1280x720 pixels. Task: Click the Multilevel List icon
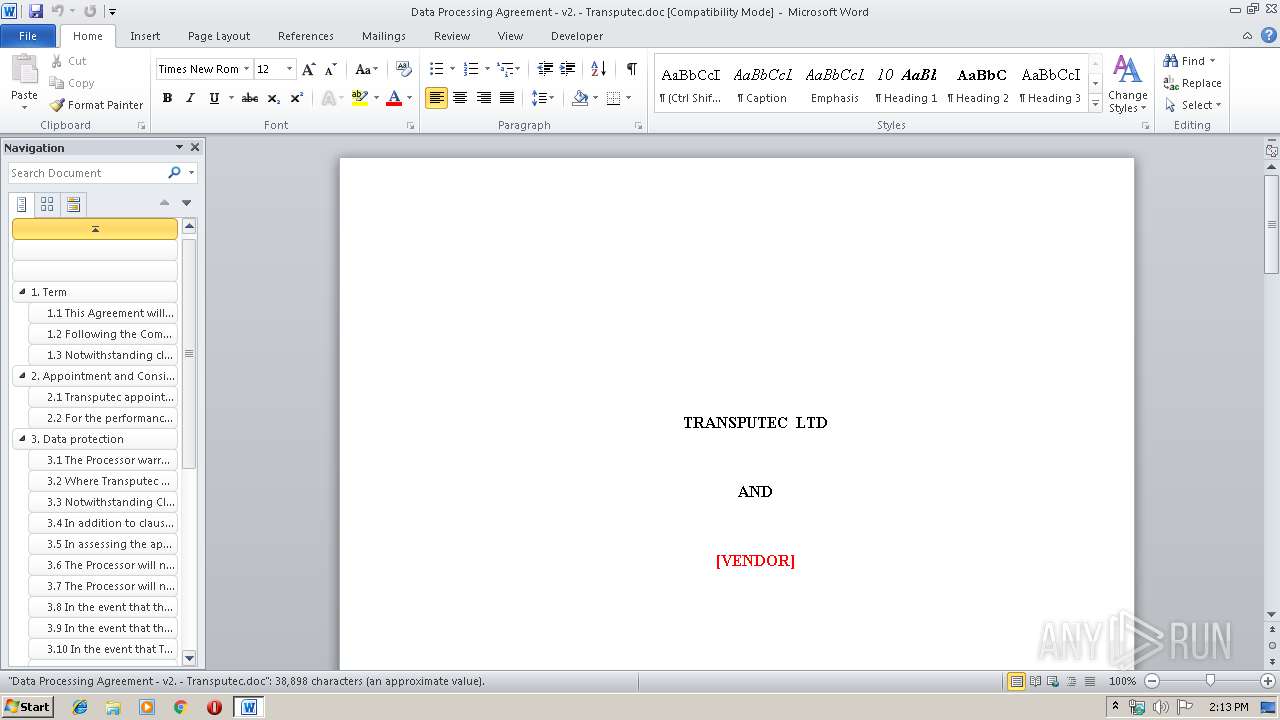pos(505,69)
